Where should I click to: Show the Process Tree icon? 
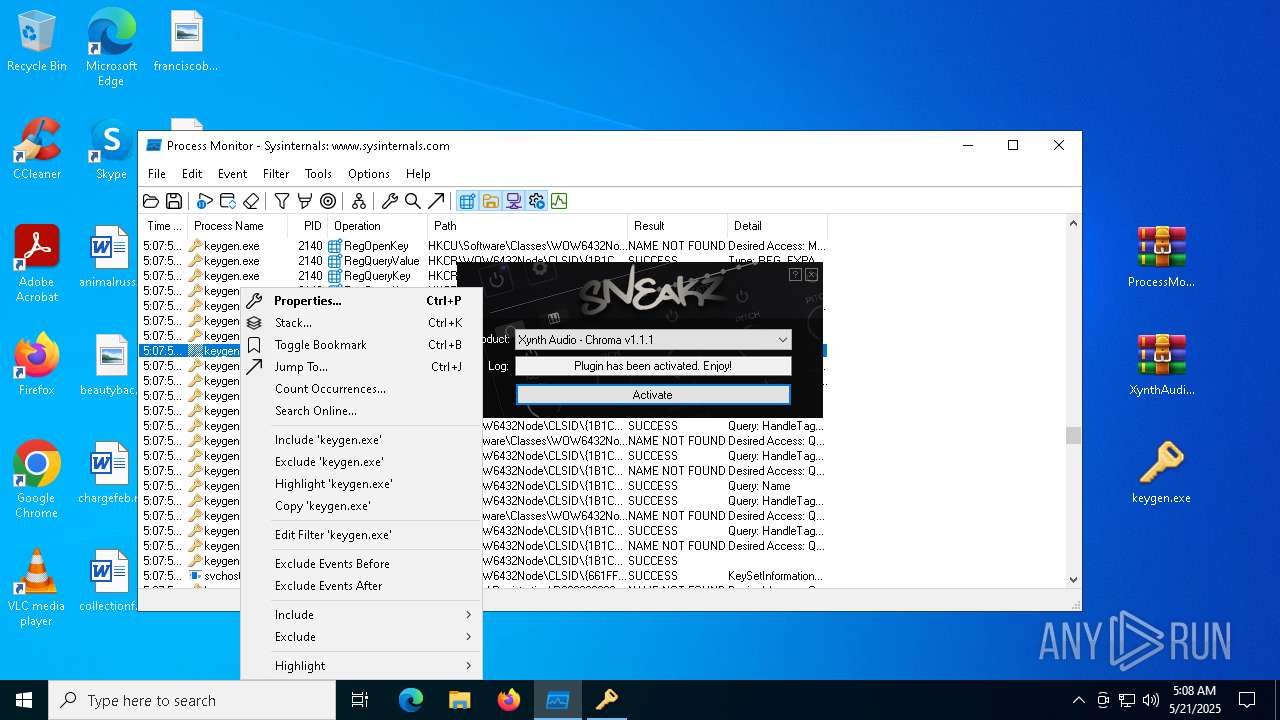point(359,201)
